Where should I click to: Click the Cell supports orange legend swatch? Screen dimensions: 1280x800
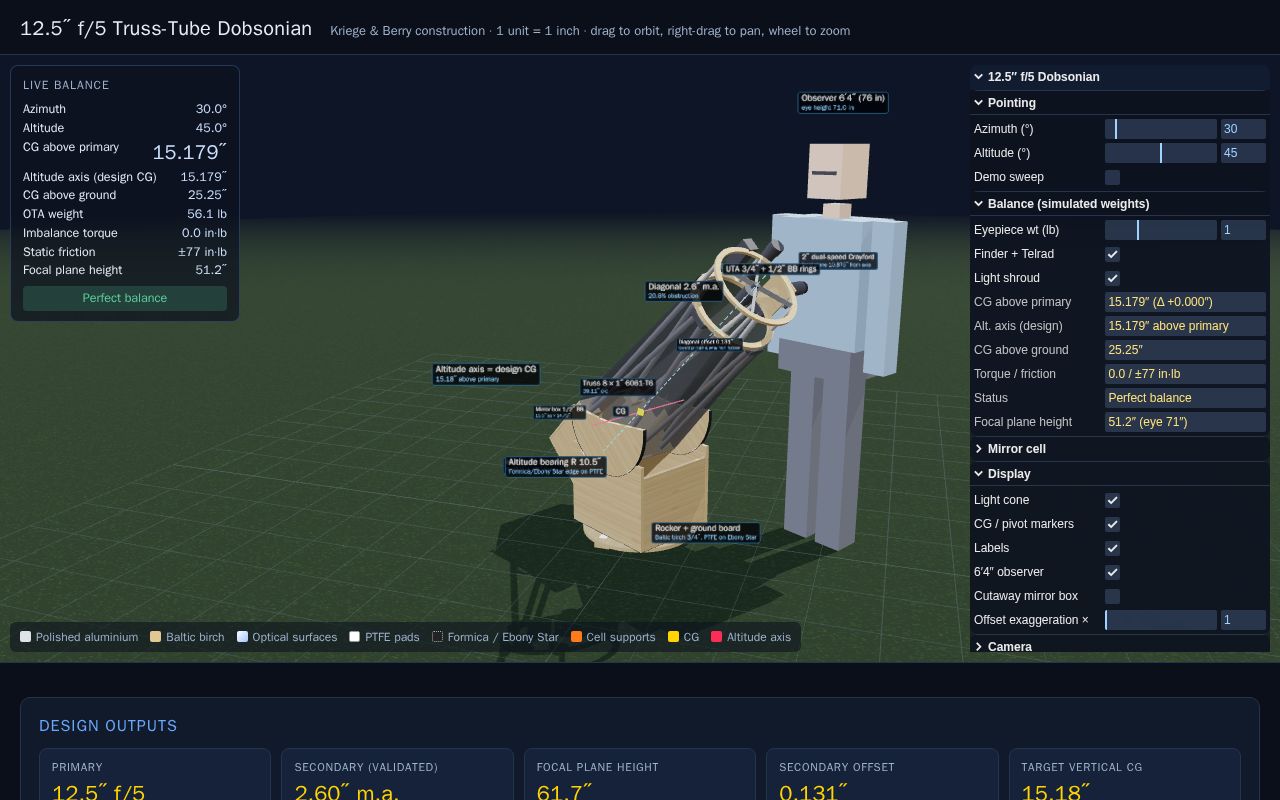pos(576,637)
